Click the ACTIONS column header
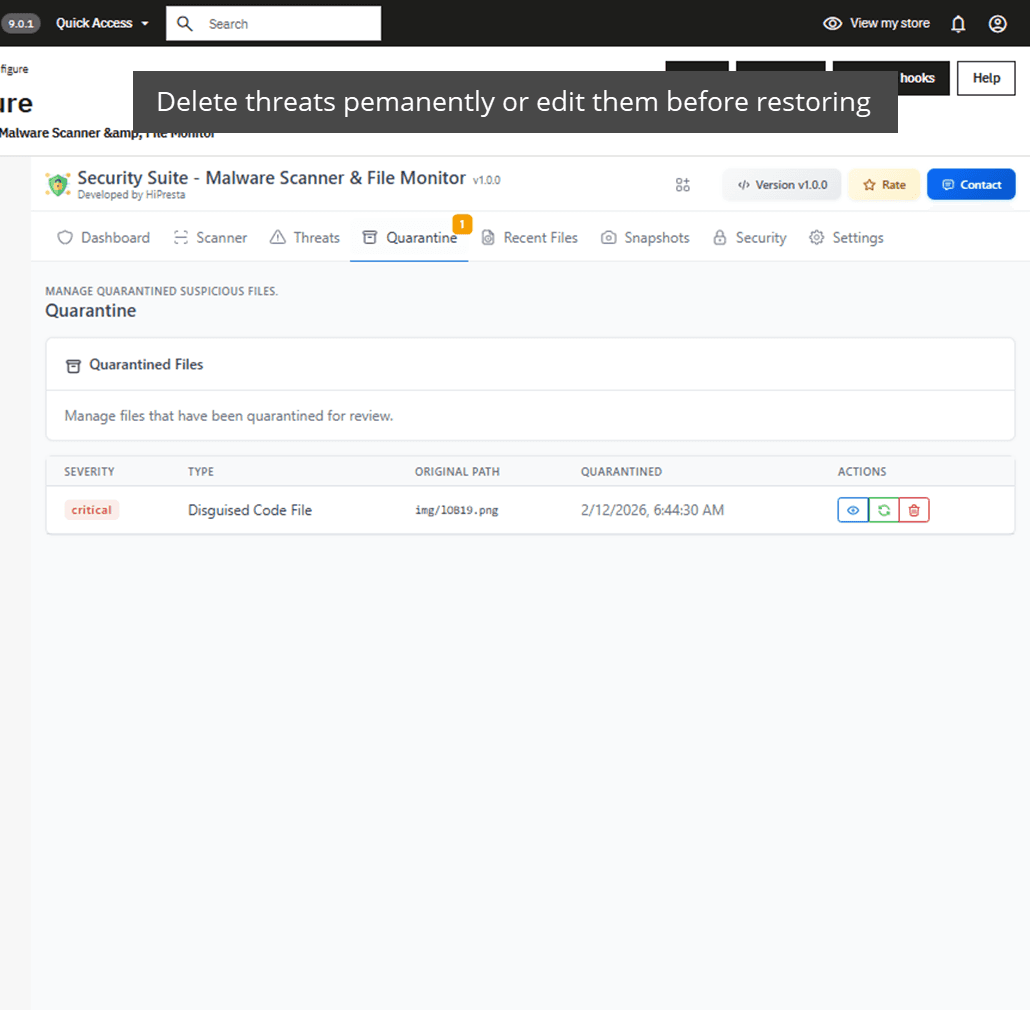Viewport: 1030px width, 1010px height. [x=862, y=472]
